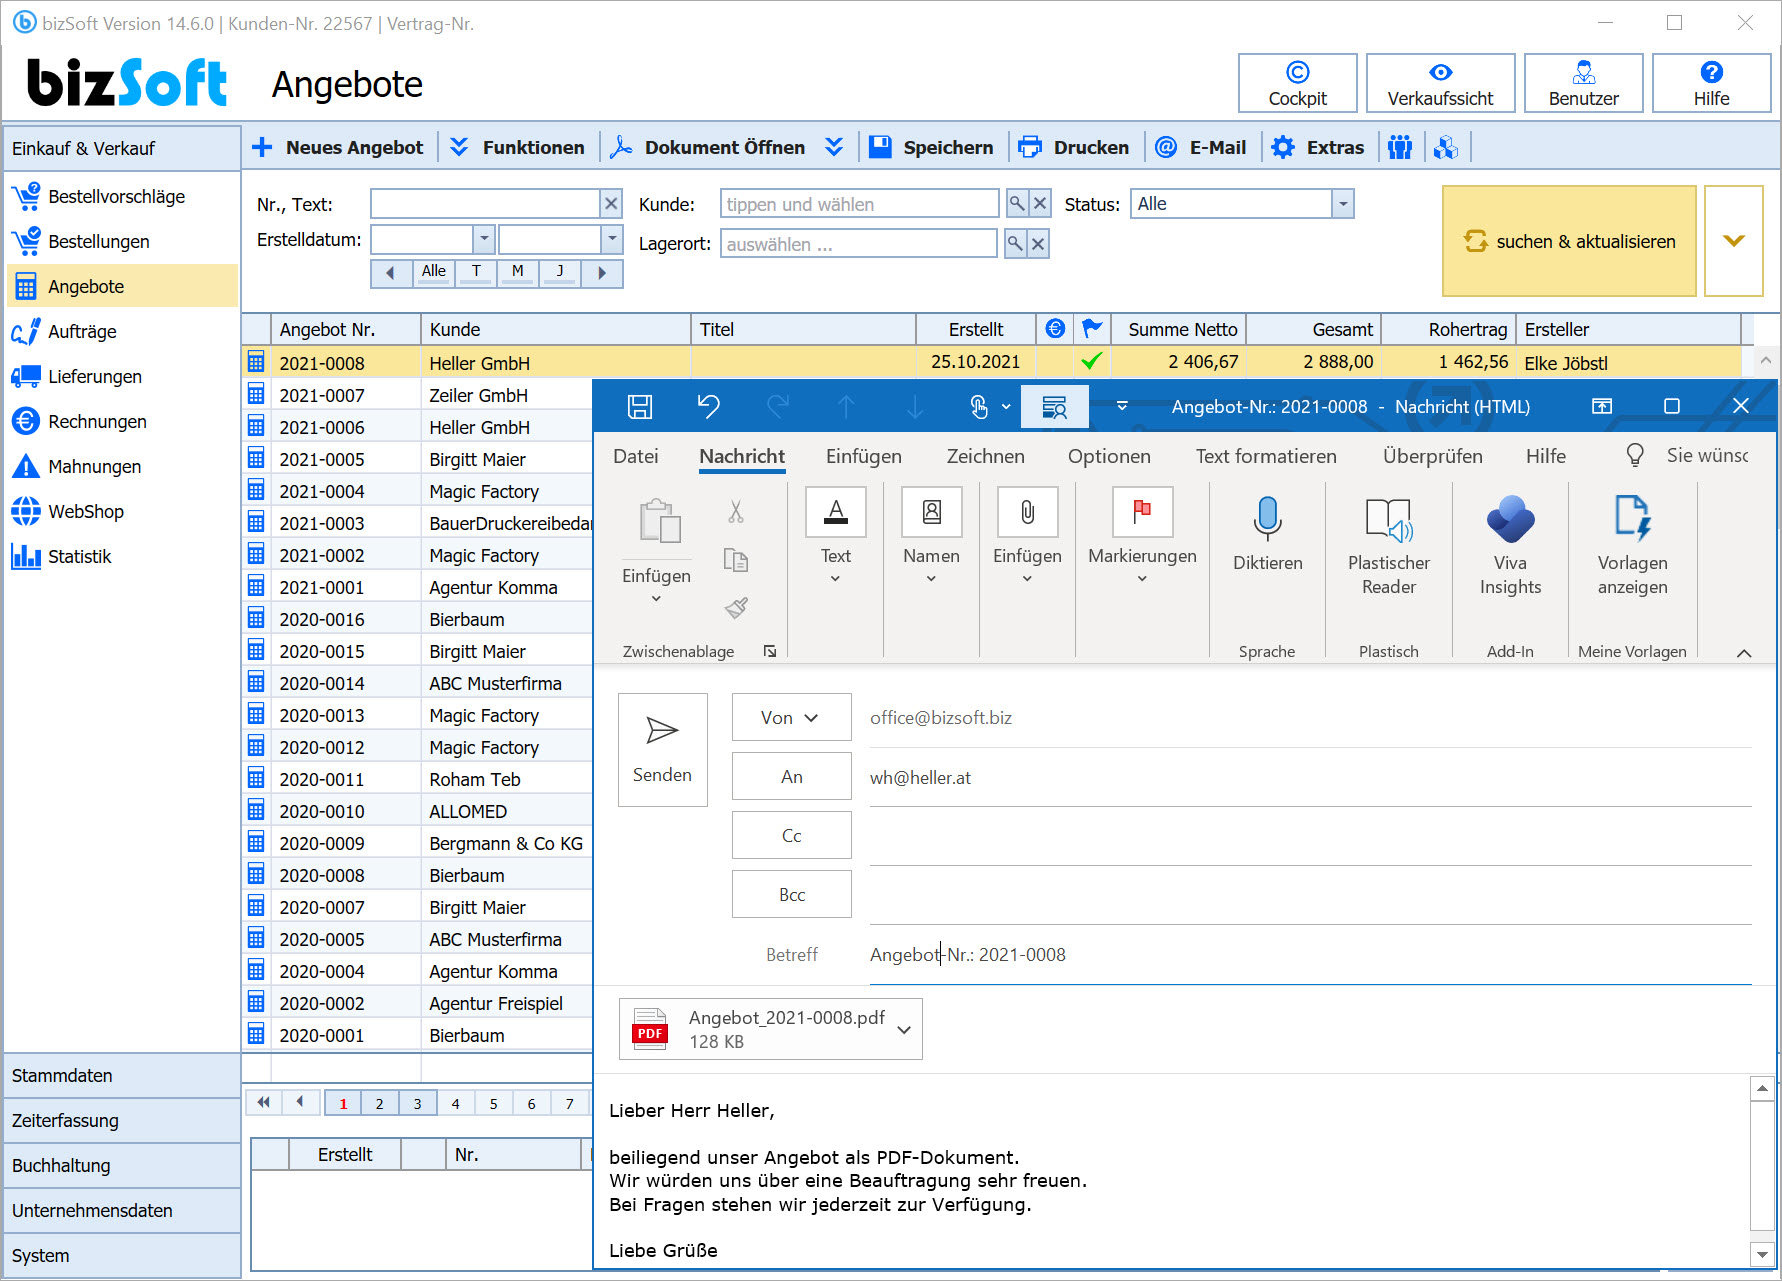This screenshot has width=1782, height=1281.
Task: Click Drucken printer toolbar item
Action: 1074,147
